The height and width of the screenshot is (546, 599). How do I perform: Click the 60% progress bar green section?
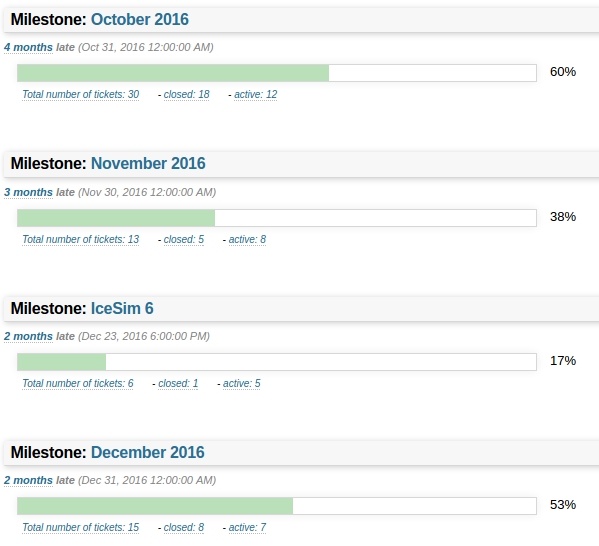click(x=173, y=73)
